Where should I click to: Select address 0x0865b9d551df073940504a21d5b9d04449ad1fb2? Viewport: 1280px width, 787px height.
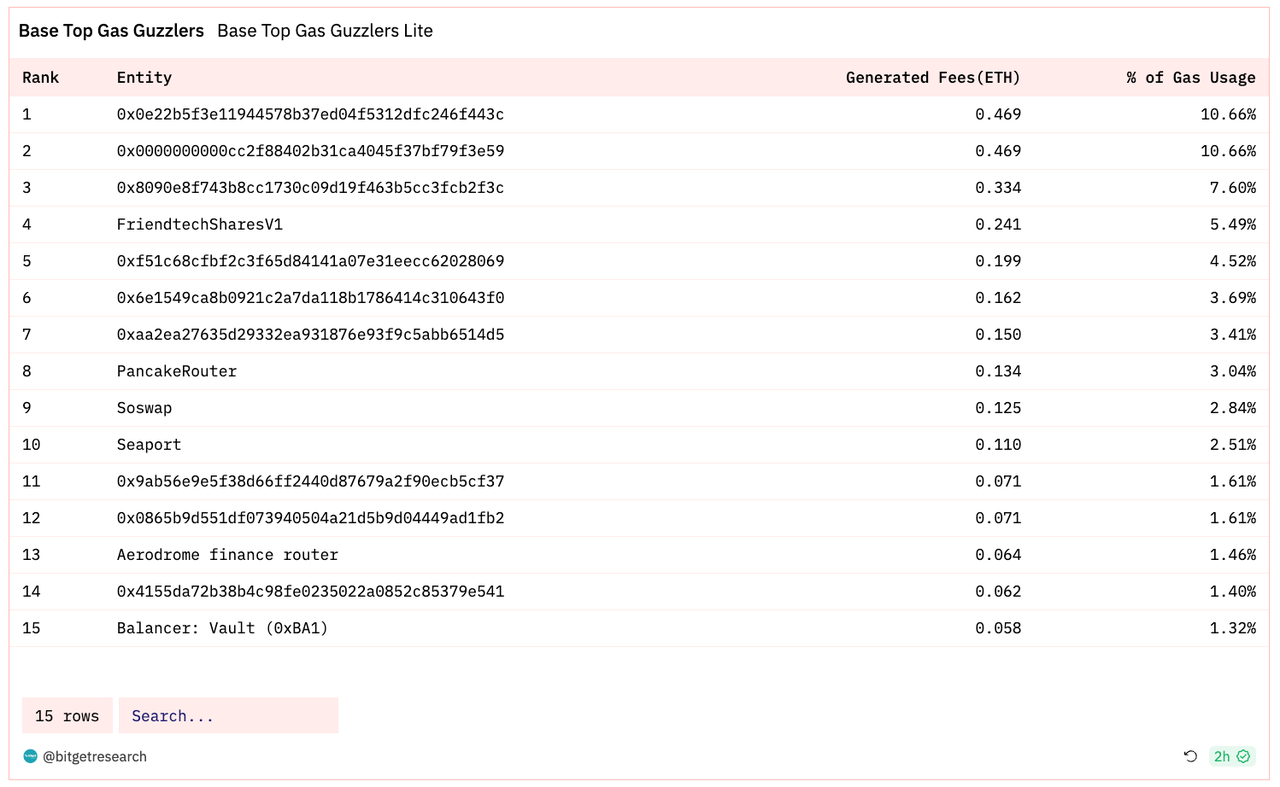click(310, 518)
